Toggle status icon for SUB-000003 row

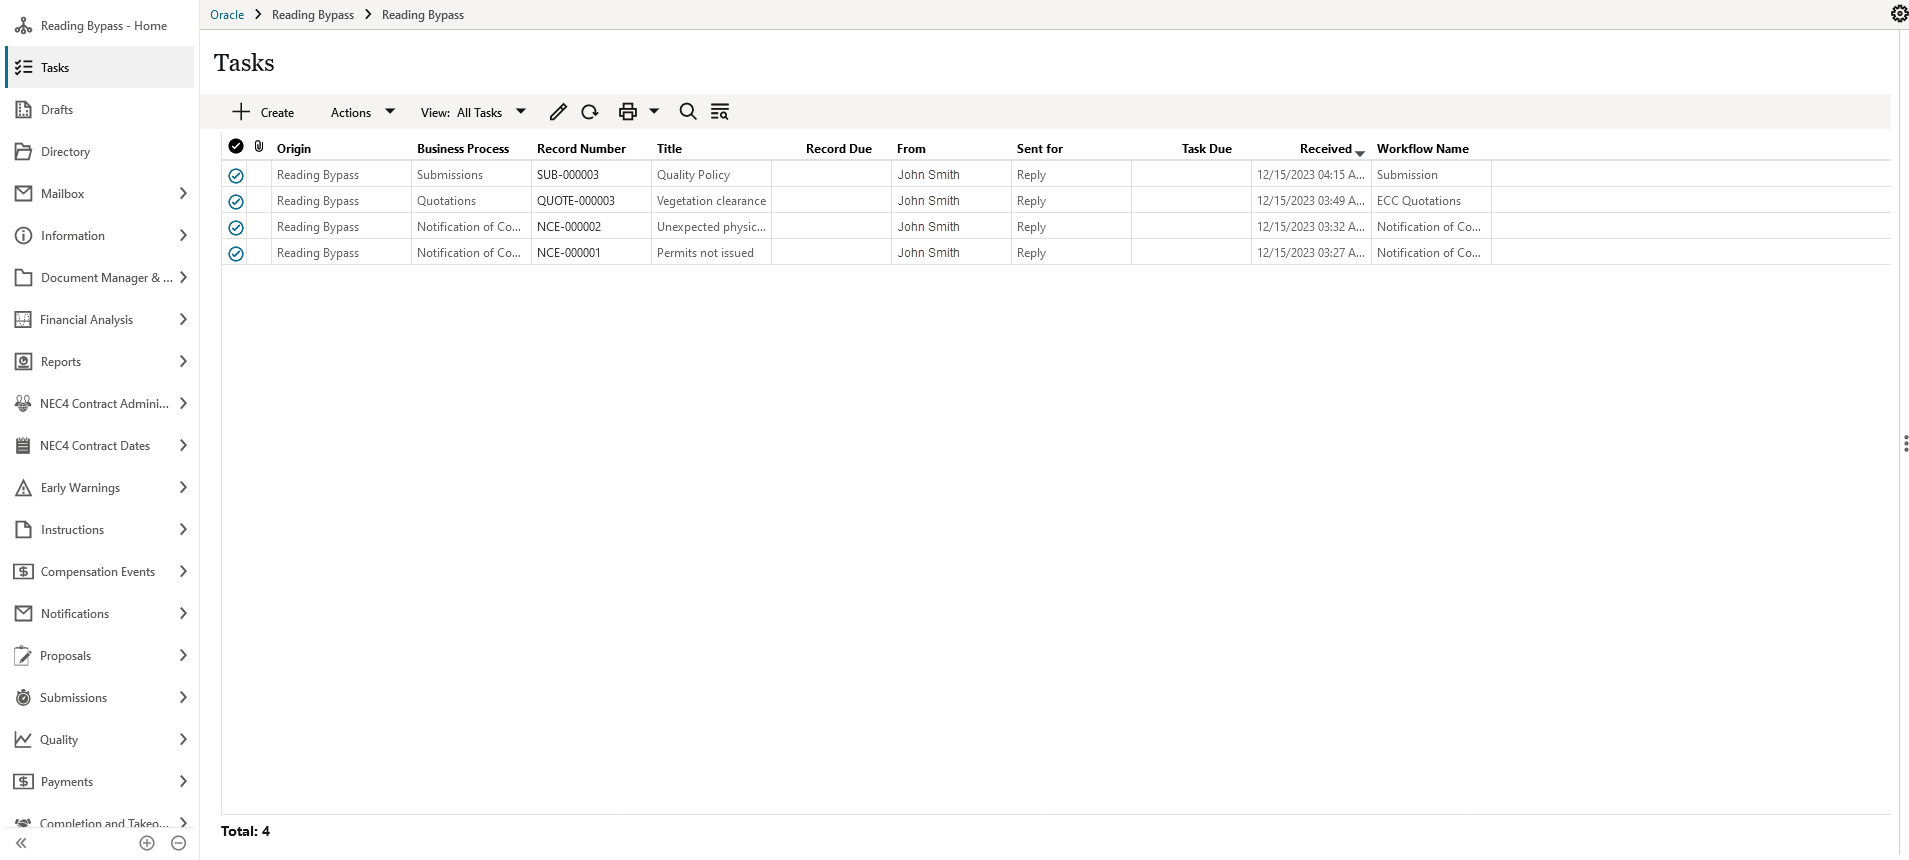(x=236, y=175)
